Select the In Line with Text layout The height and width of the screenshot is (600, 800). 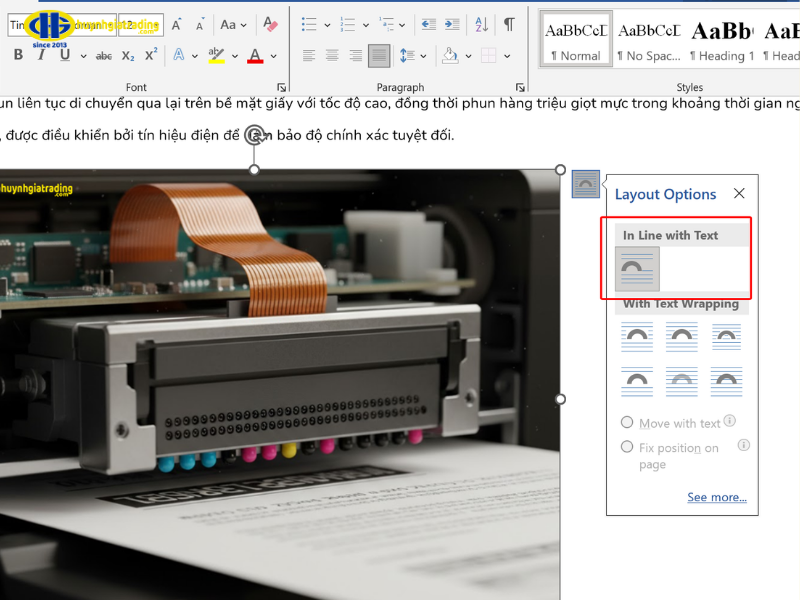(637, 269)
